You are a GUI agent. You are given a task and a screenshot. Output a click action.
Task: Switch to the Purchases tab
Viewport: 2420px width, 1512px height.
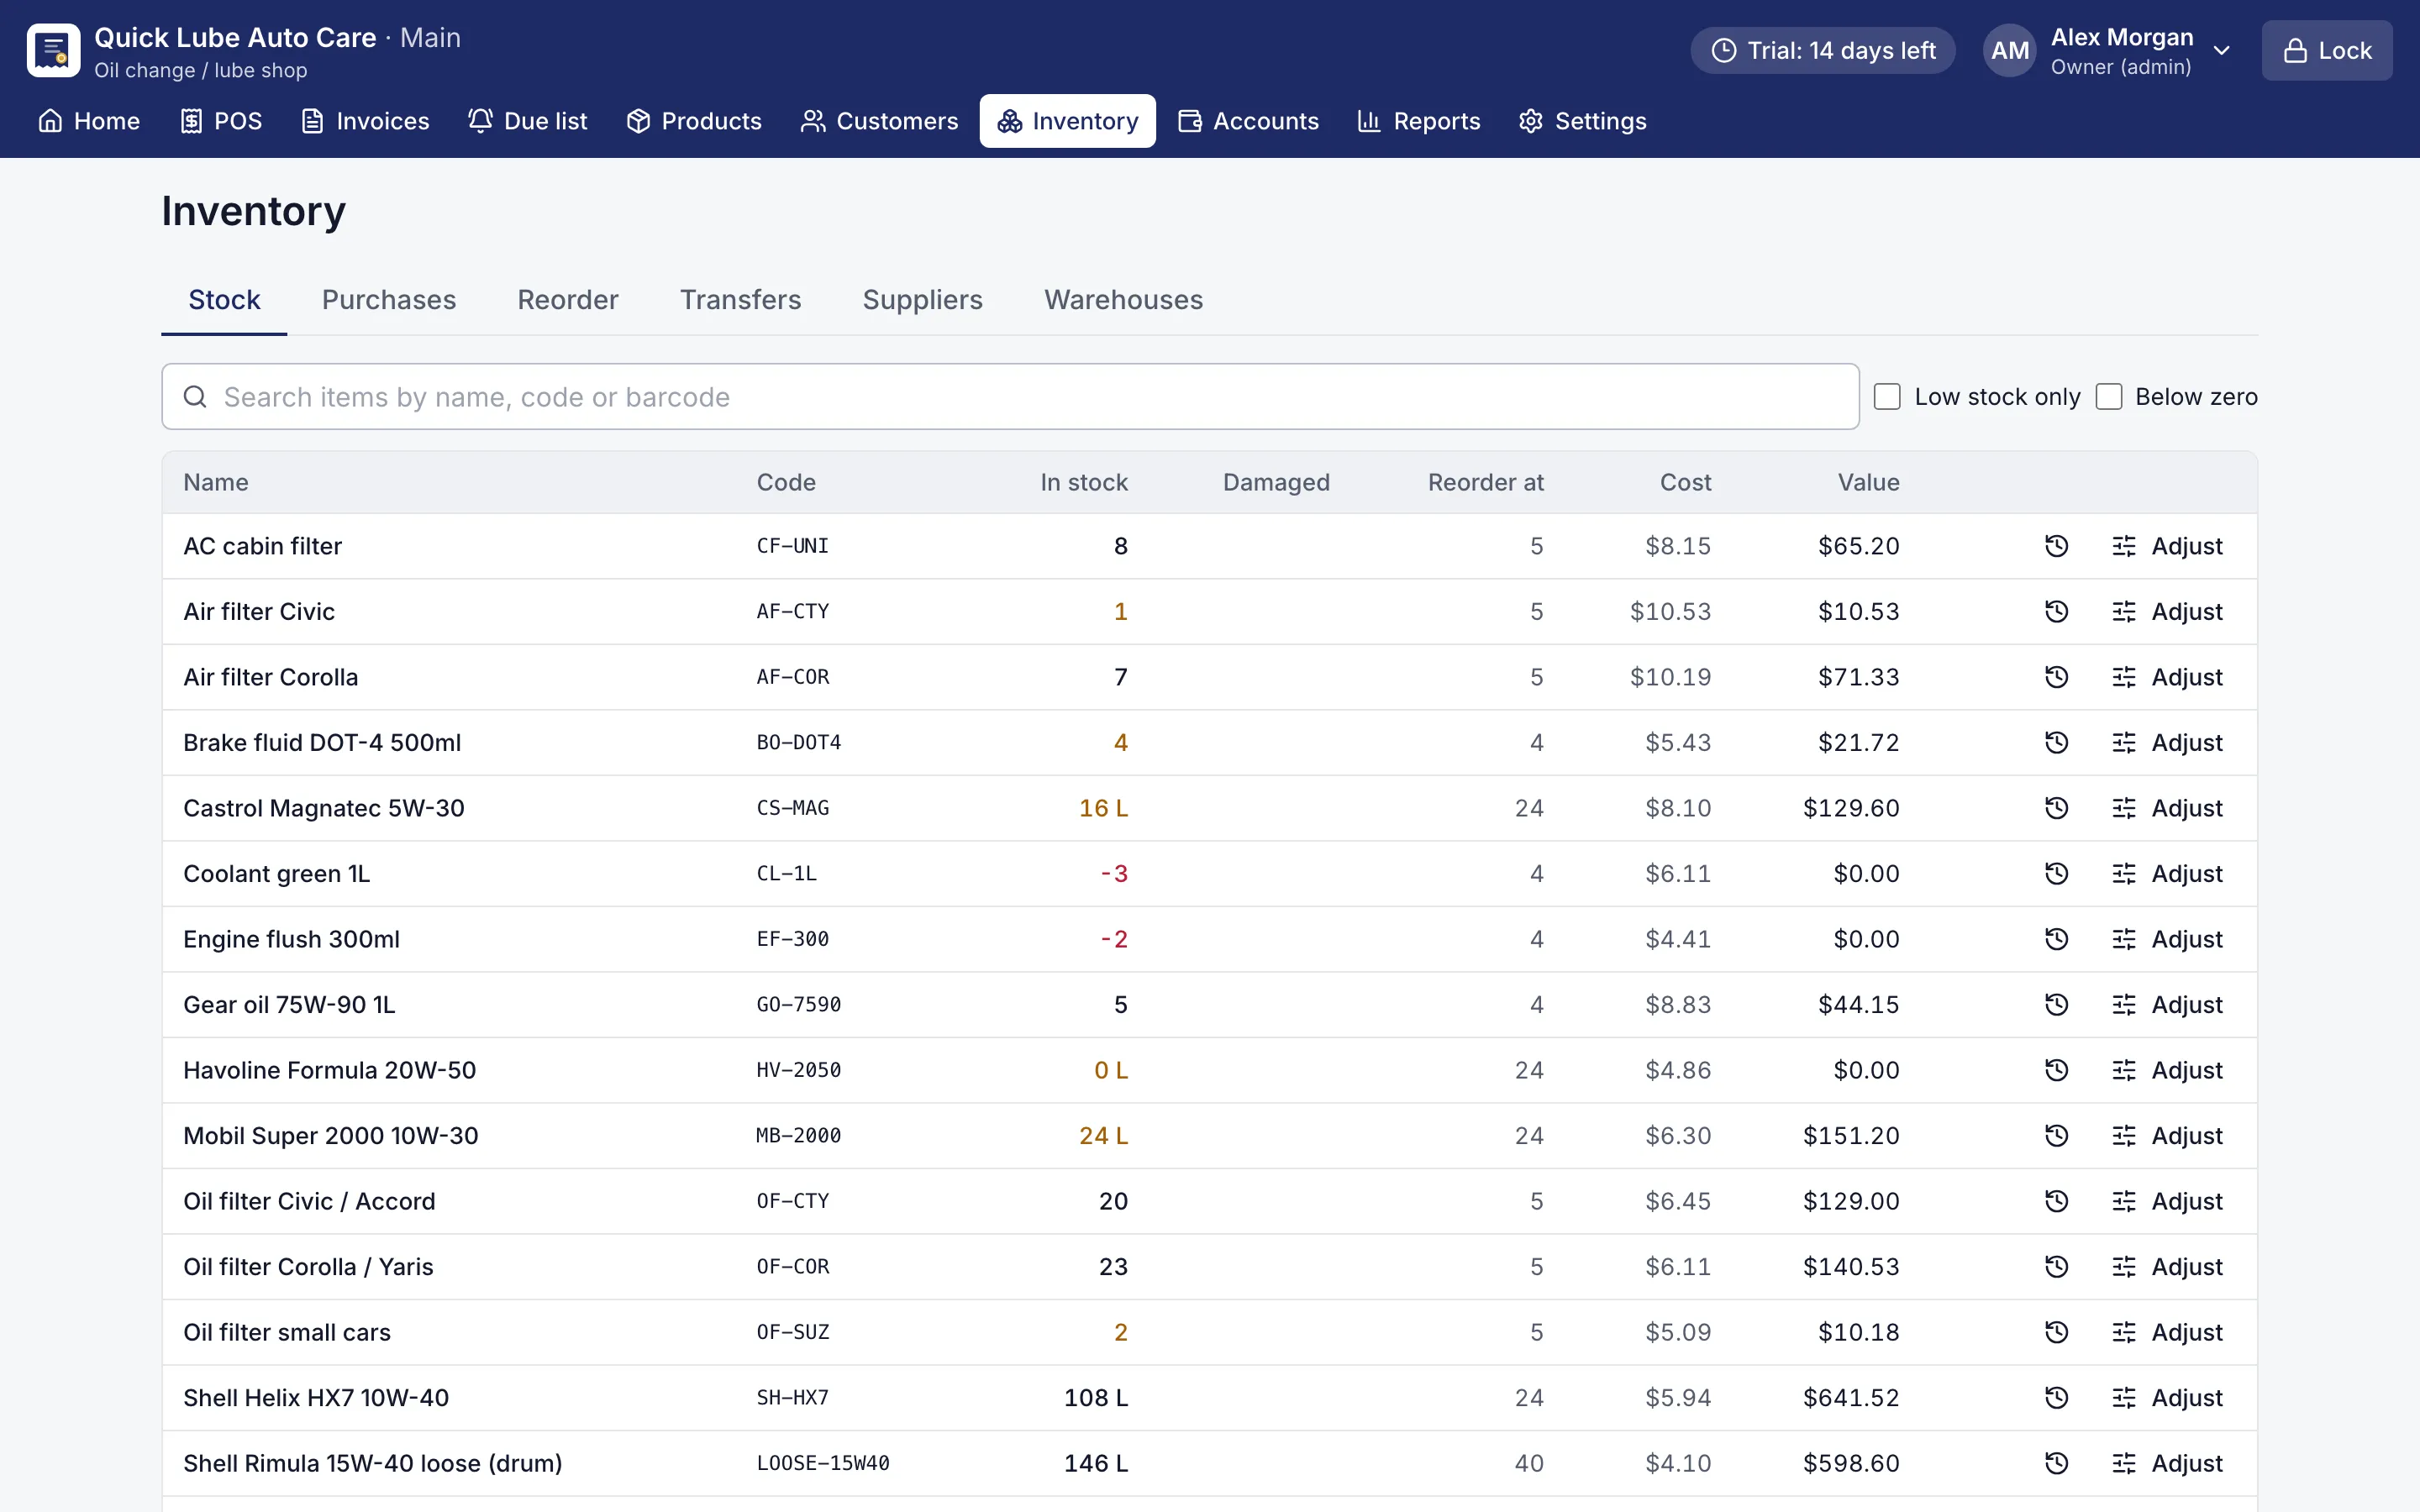click(388, 300)
